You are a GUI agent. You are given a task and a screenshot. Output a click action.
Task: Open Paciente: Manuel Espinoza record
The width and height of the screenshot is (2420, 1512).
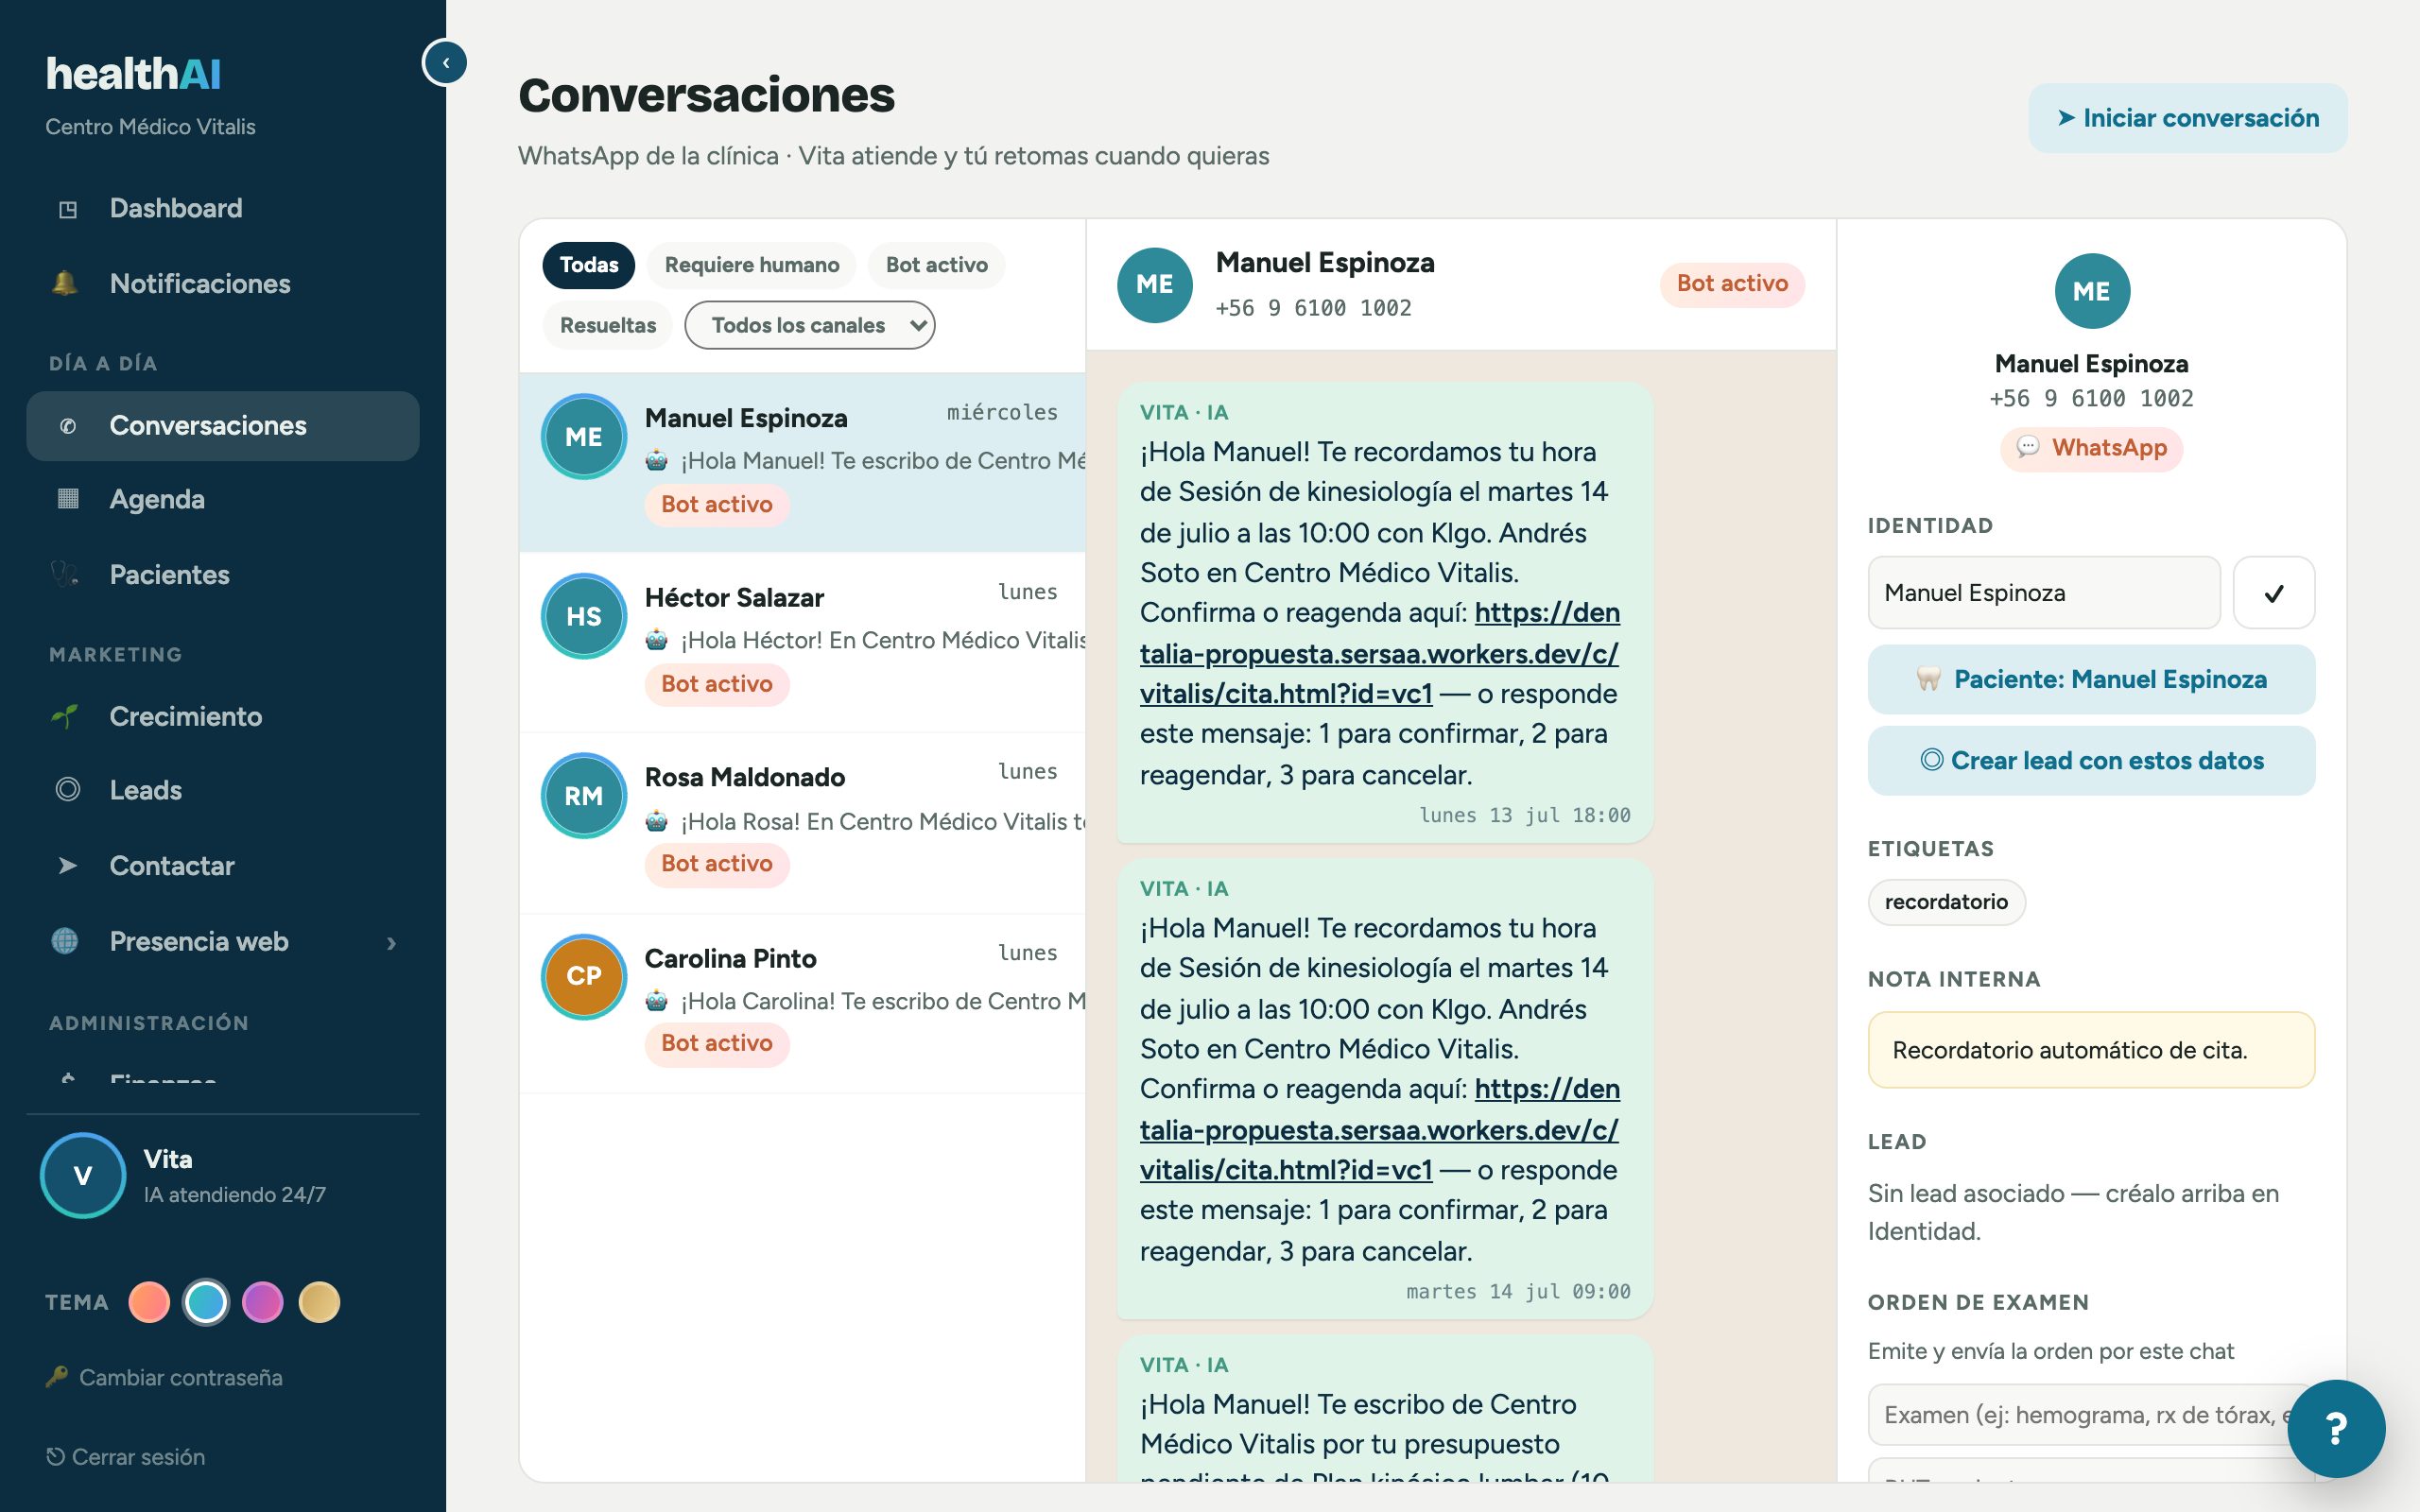click(x=2091, y=680)
